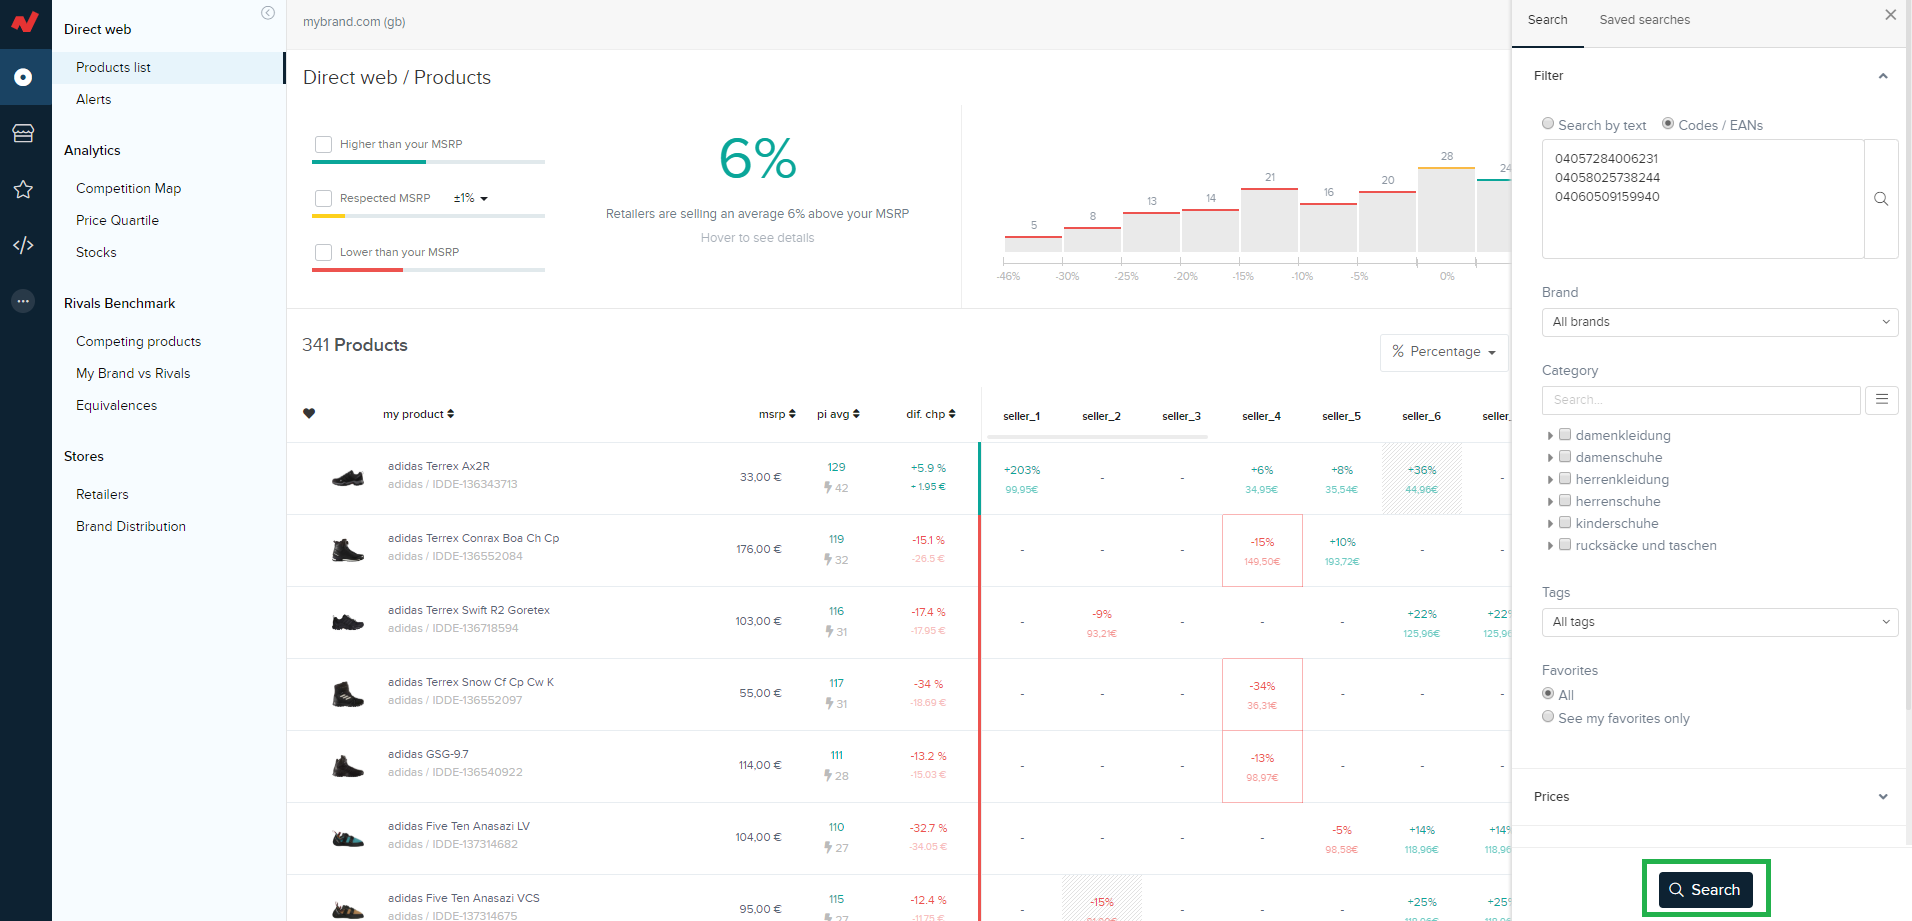Open the category list menu icon
Screen dimensions: 1912x921
click(1881, 399)
